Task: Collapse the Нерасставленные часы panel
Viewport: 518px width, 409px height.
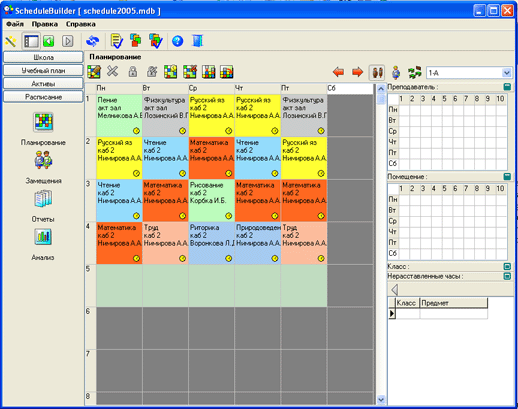Action: click(507, 276)
